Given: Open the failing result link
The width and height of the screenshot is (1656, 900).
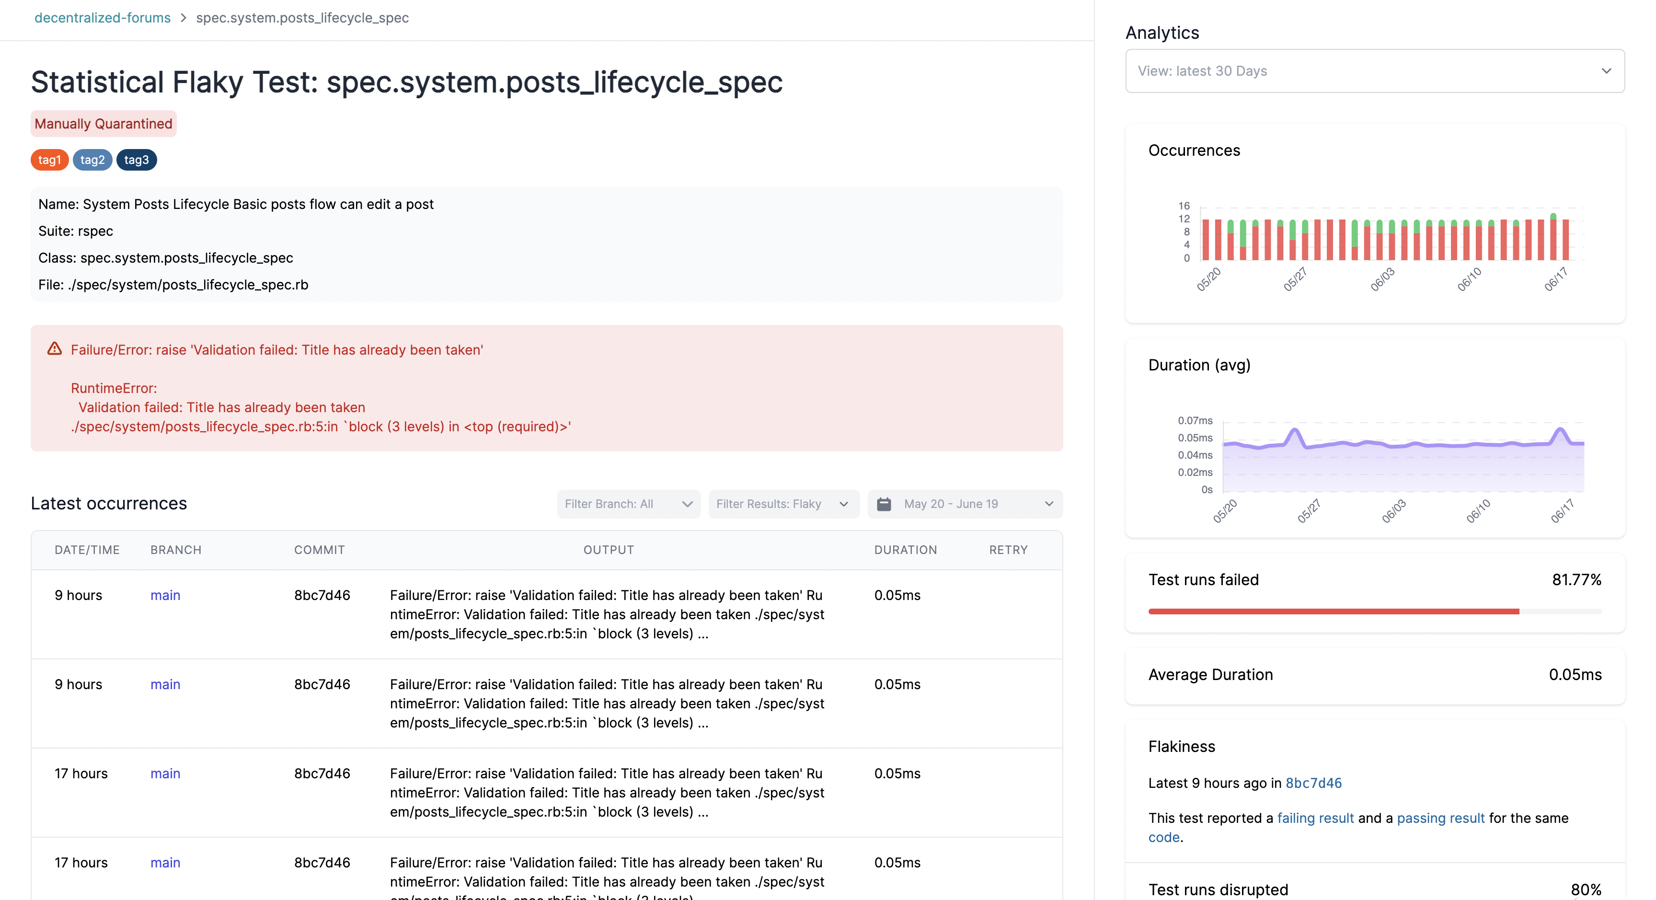Looking at the screenshot, I should click(1315, 818).
